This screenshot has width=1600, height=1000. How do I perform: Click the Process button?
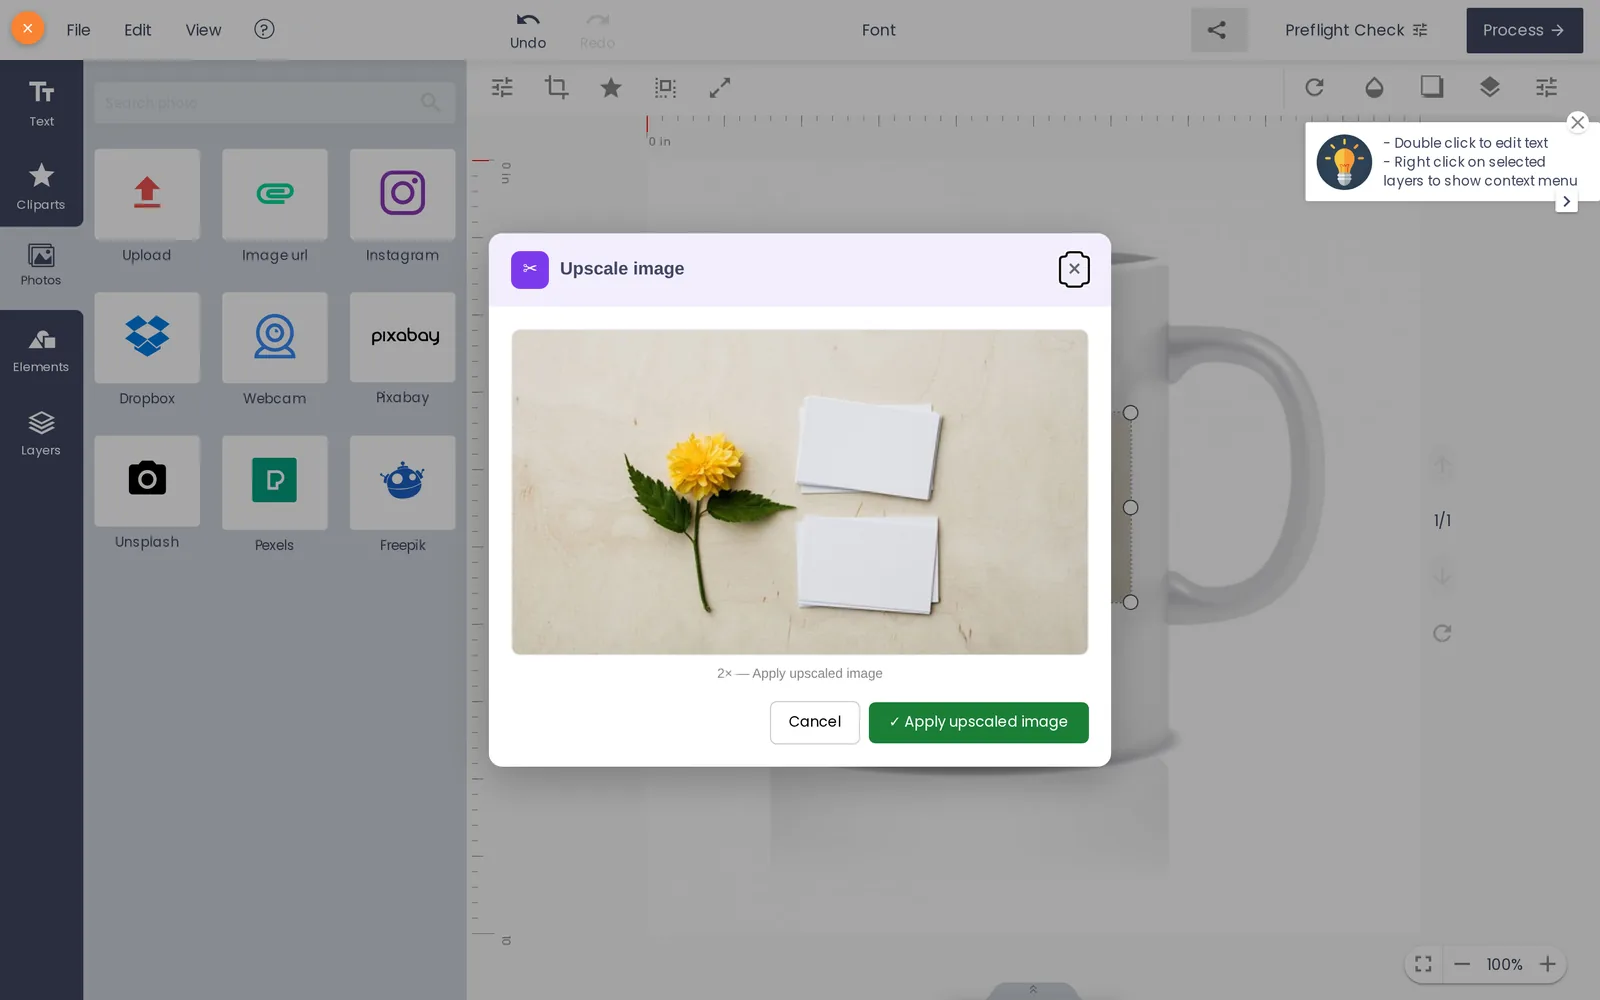click(1524, 30)
